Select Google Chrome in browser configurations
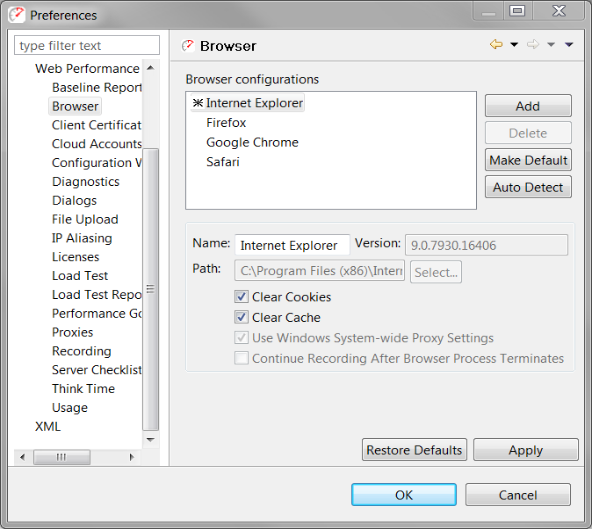 pyautogui.click(x=252, y=142)
